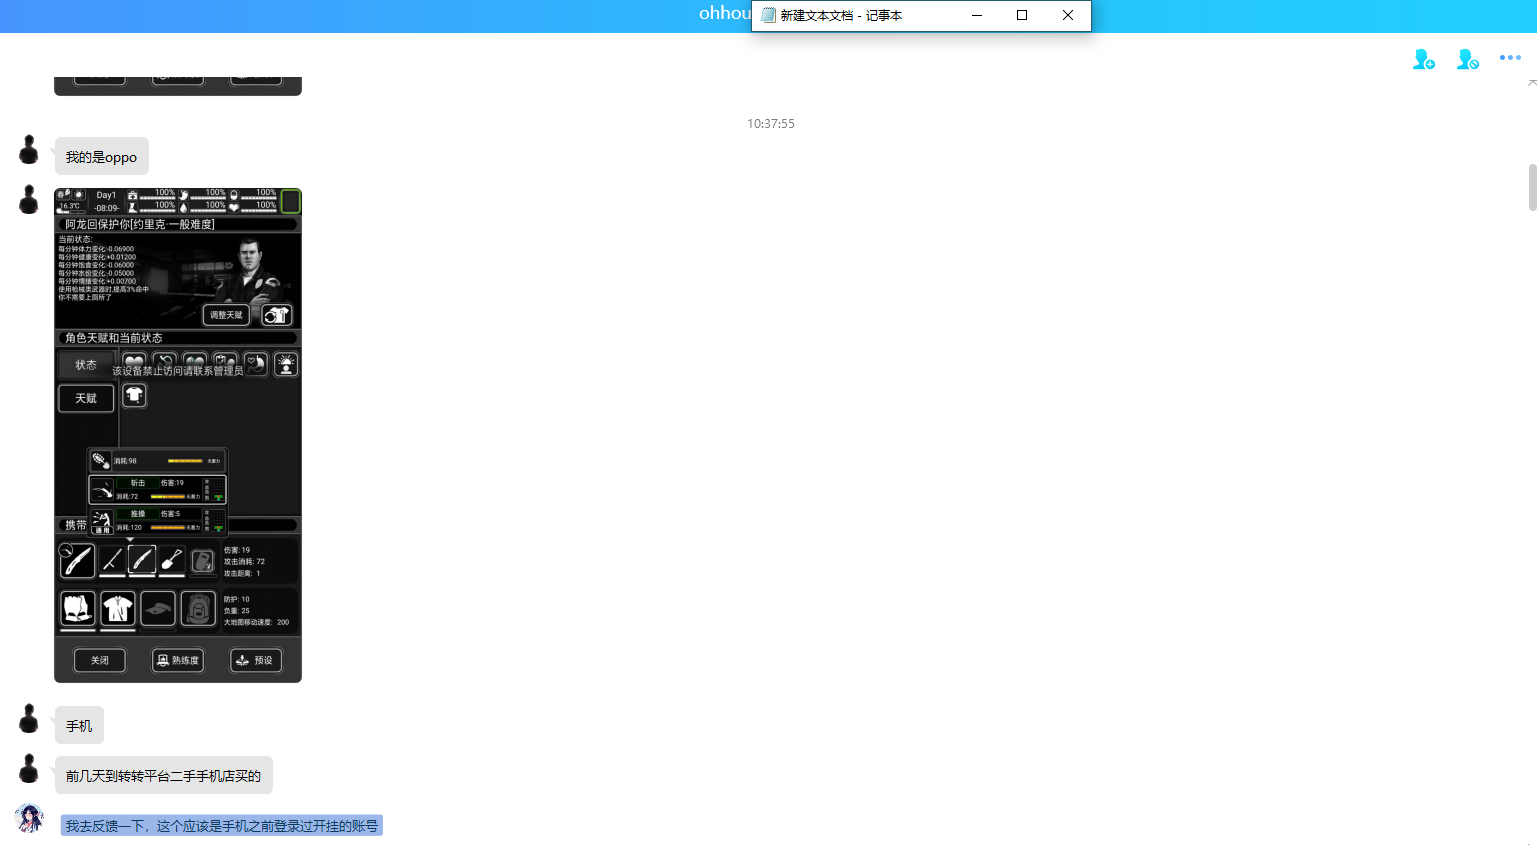Maximize the Notepad window
1537x845 pixels.
pyautogui.click(x=1022, y=15)
